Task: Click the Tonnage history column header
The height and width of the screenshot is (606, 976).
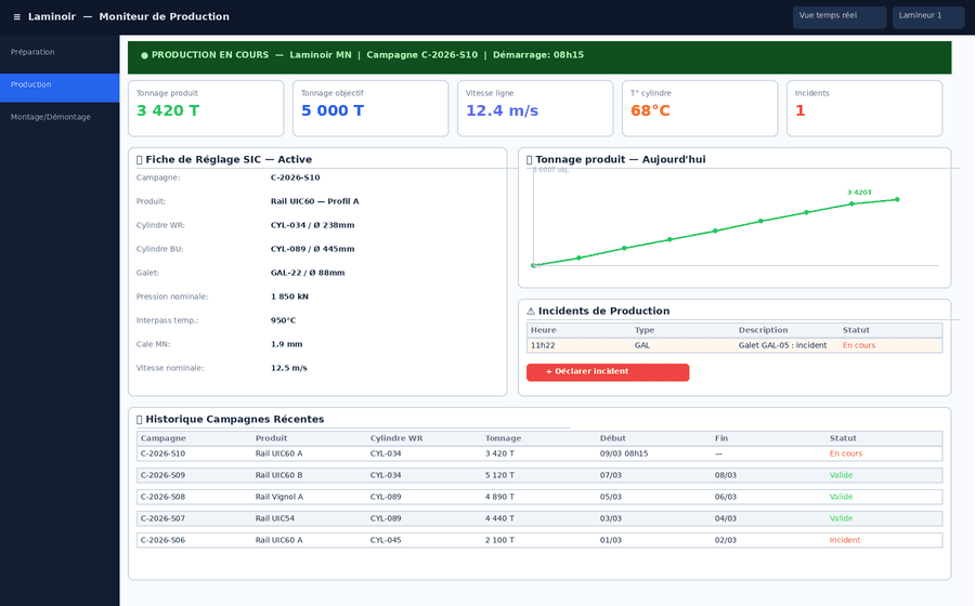Action: point(503,439)
